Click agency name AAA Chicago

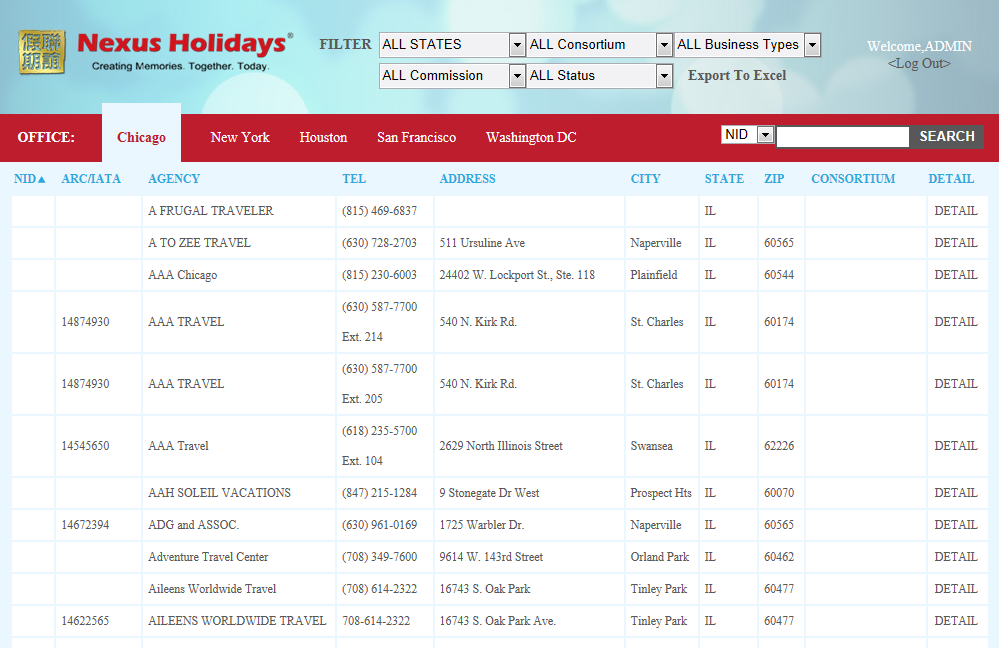183,275
